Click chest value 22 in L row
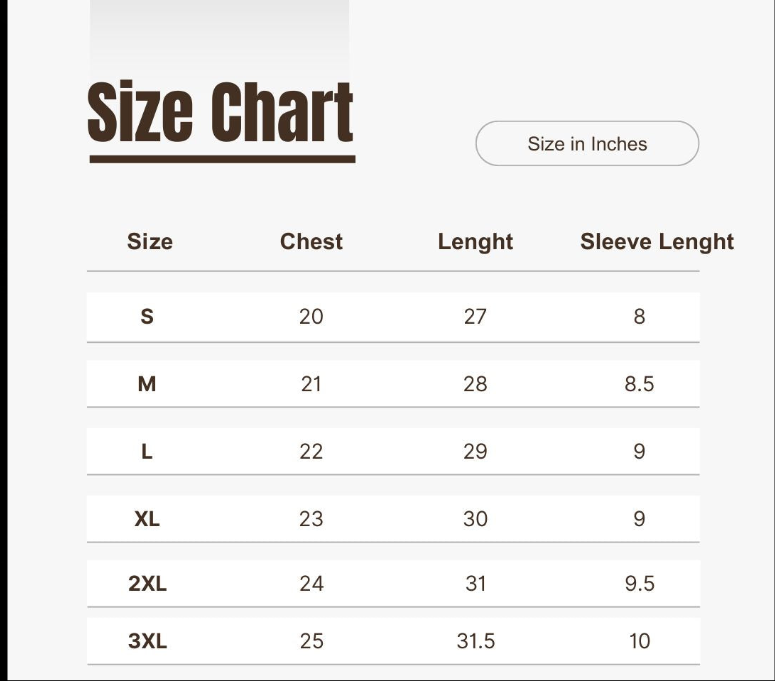The height and width of the screenshot is (681, 775). 311,452
